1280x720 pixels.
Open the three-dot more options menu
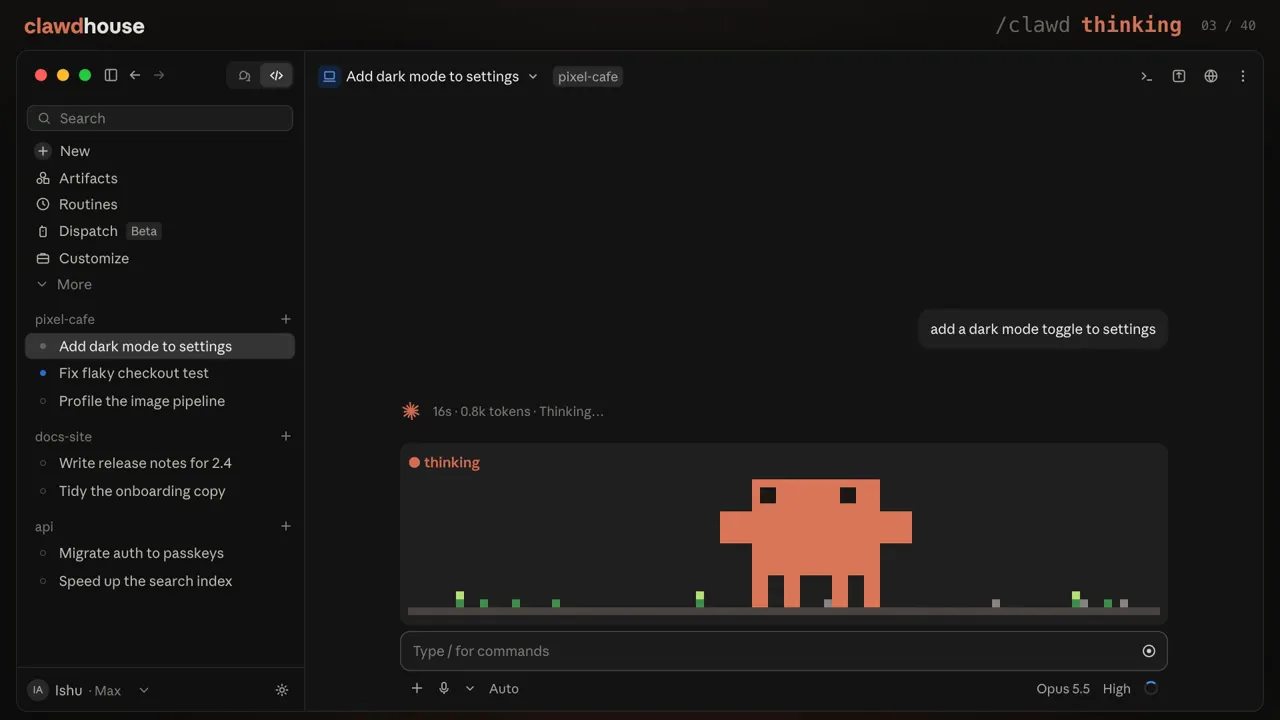click(x=1243, y=76)
